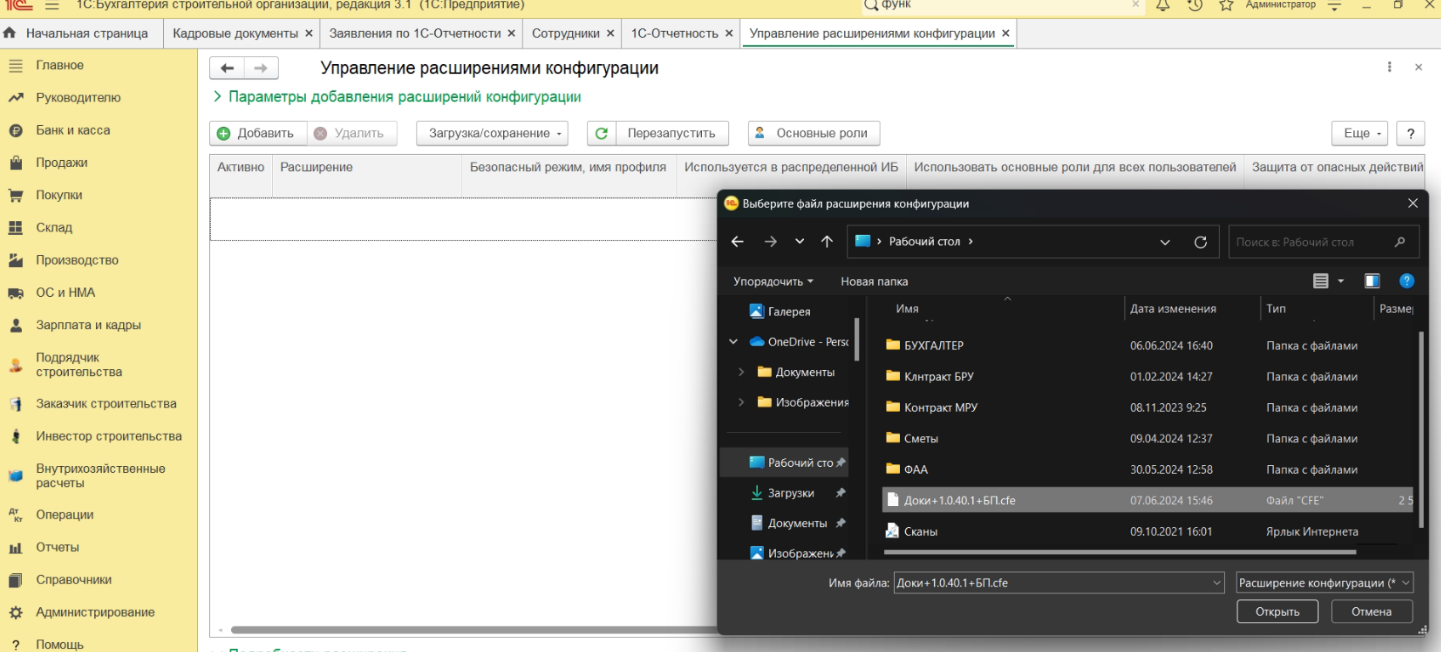The height and width of the screenshot is (652, 1441).
Task: Open the ОС и НМА section
Action: click(x=65, y=293)
